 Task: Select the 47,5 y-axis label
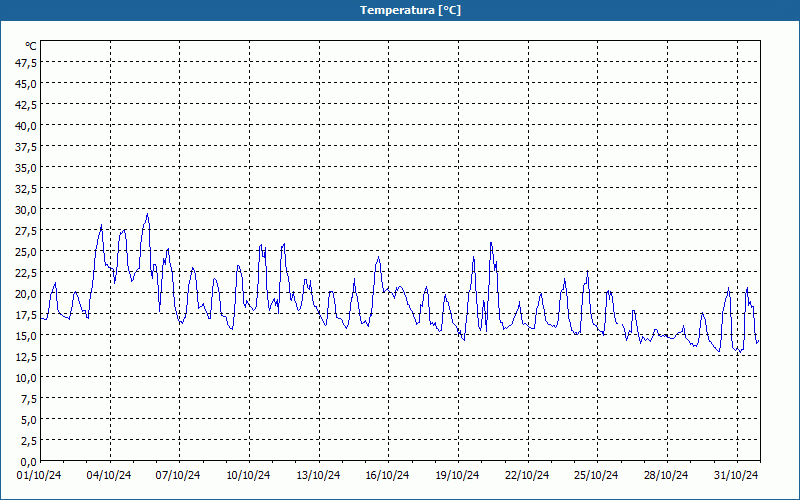27,63
